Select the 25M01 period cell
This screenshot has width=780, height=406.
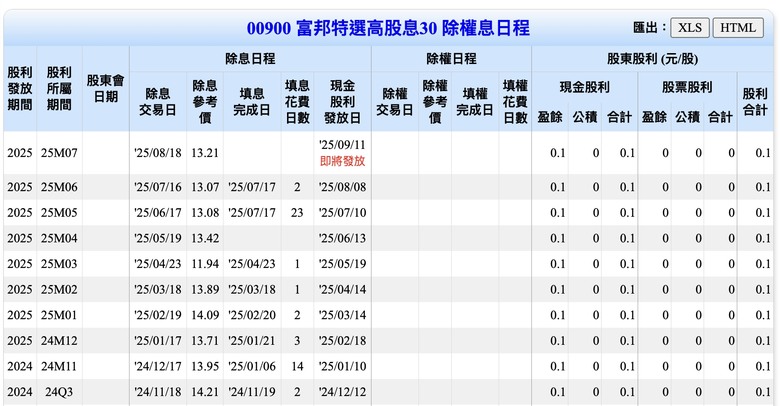pyautogui.click(x=59, y=315)
